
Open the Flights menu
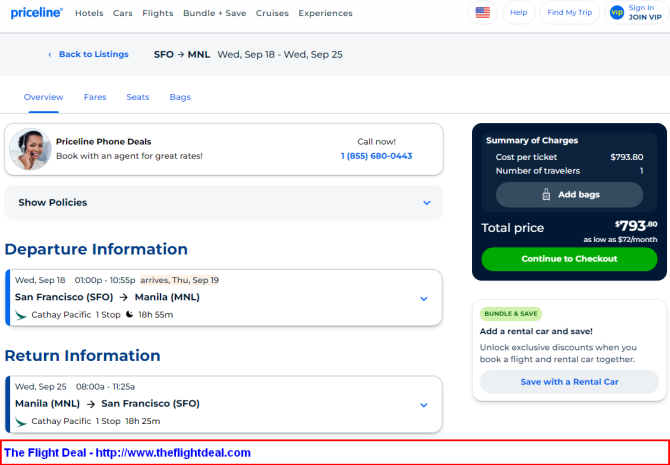pyautogui.click(x=158, y=13)
